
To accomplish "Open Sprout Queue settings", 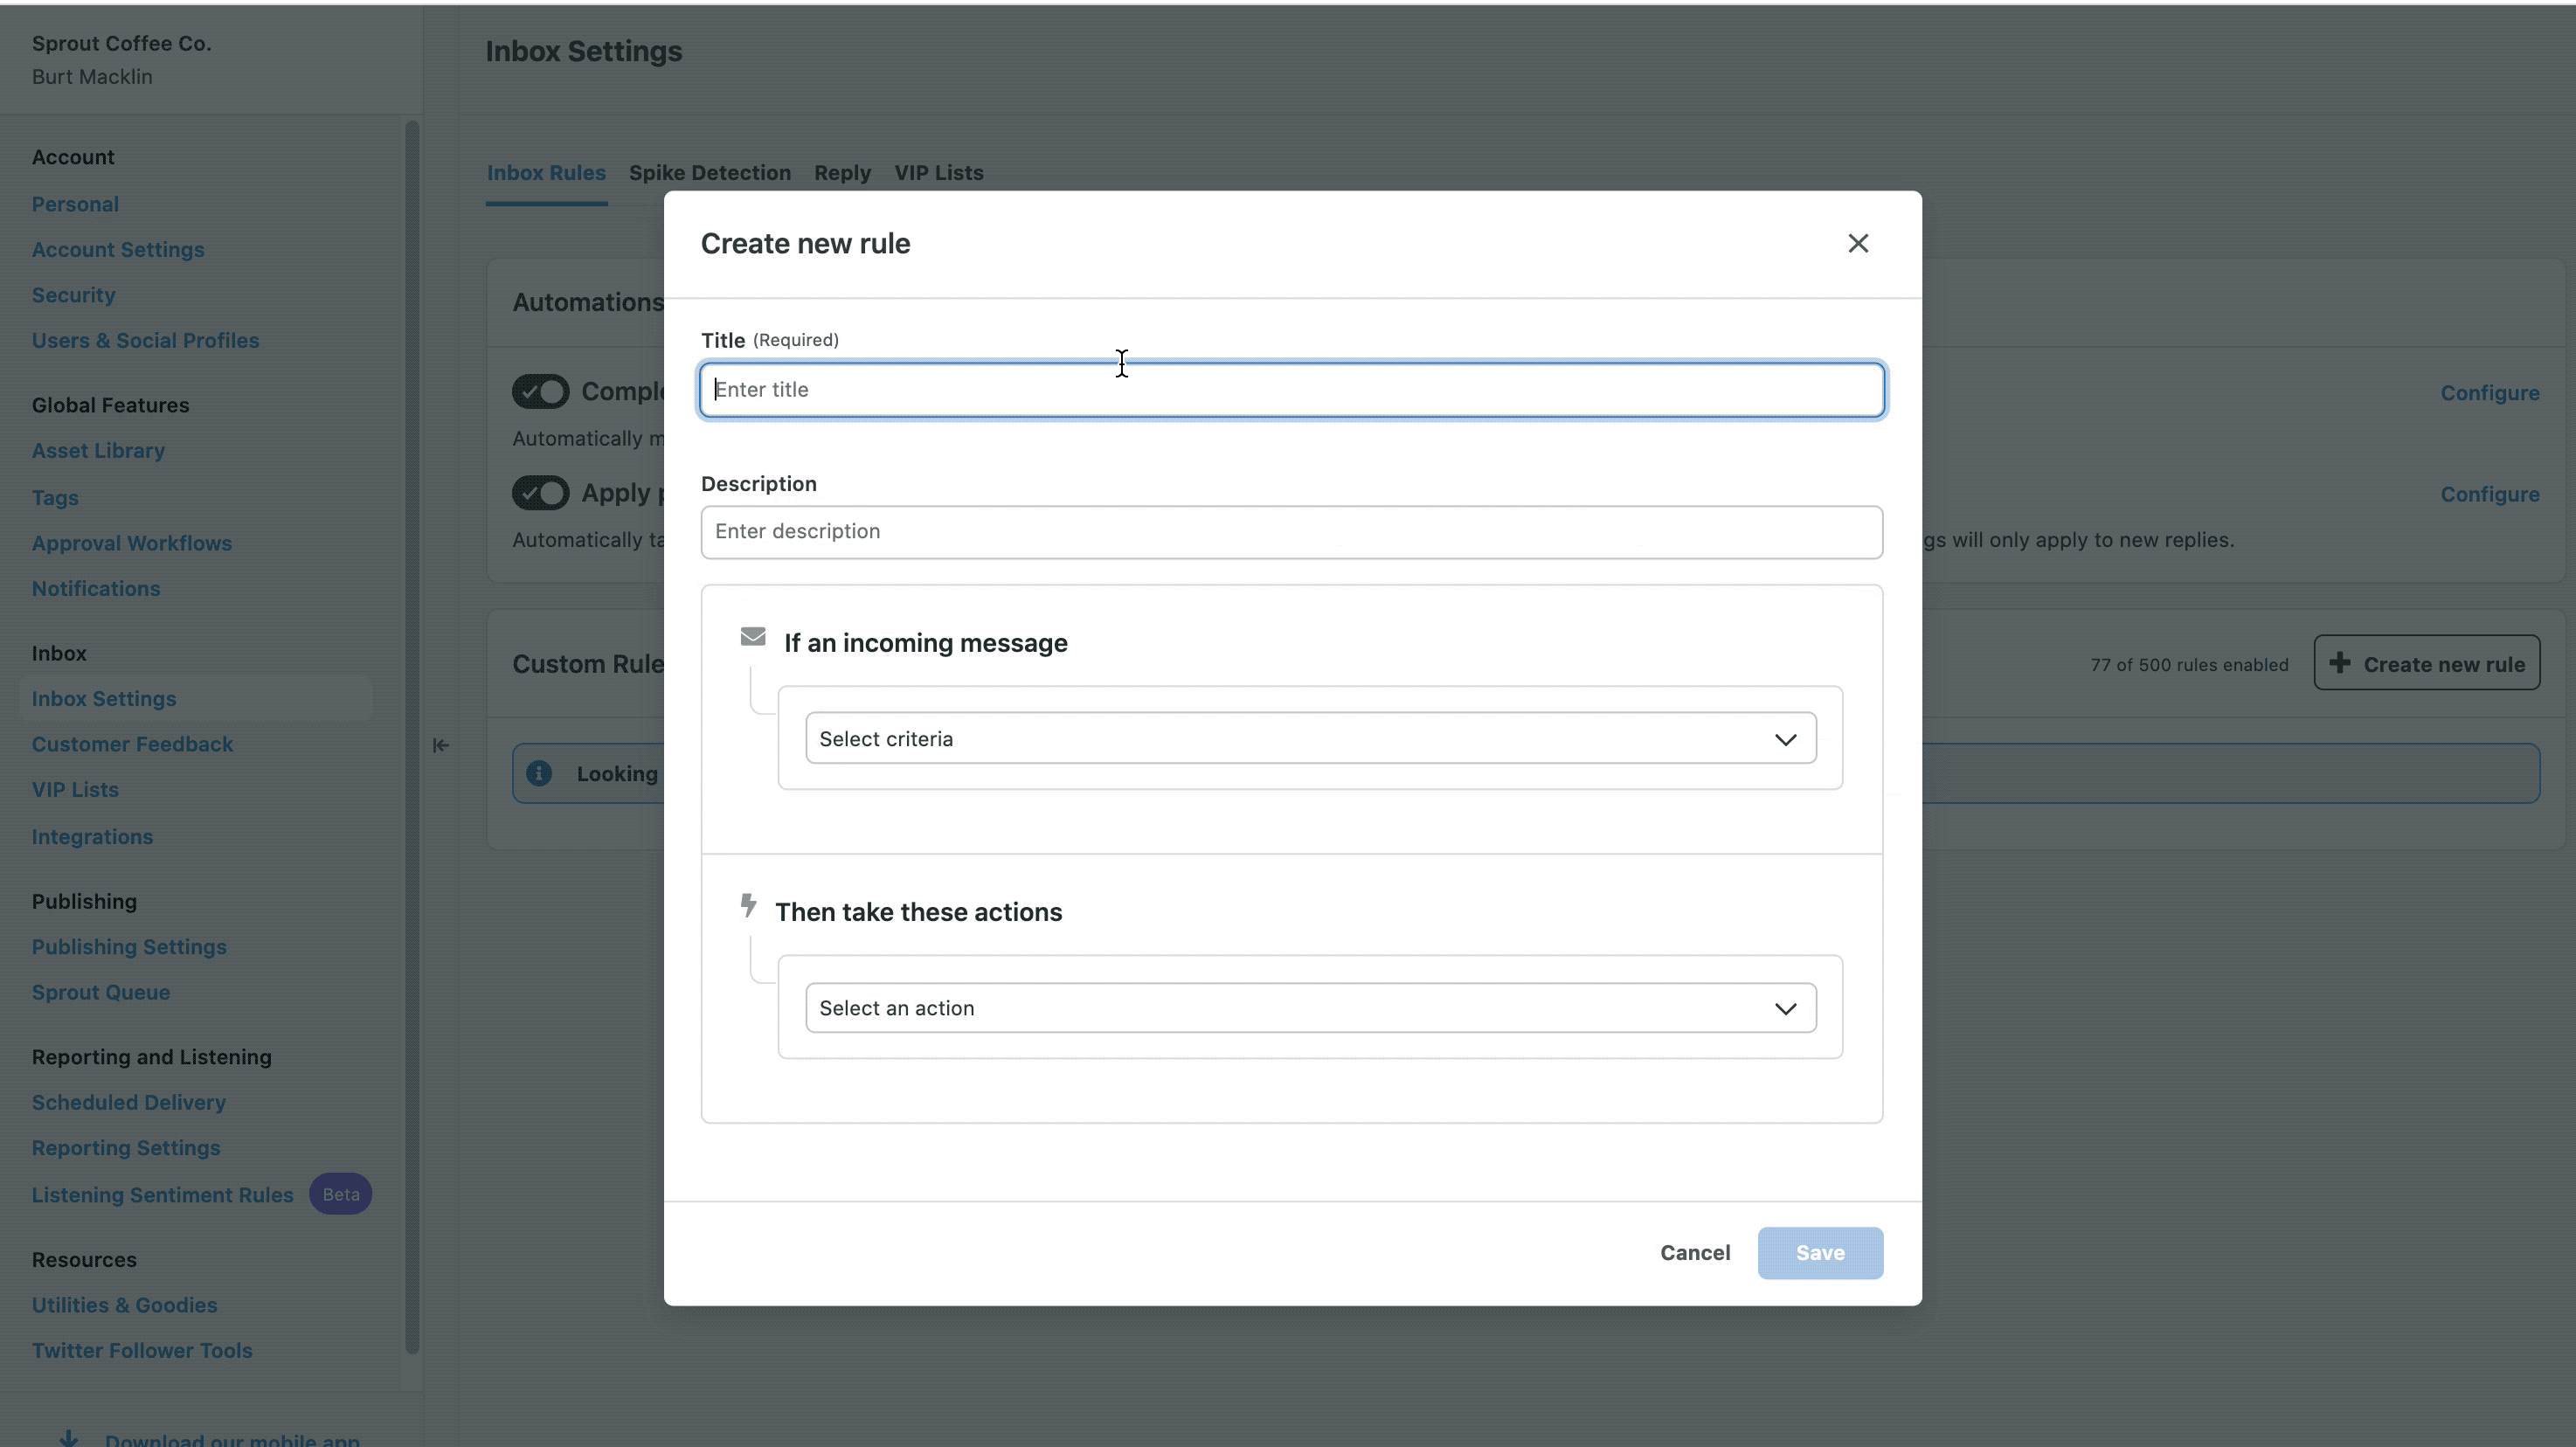I will point(101,993).
